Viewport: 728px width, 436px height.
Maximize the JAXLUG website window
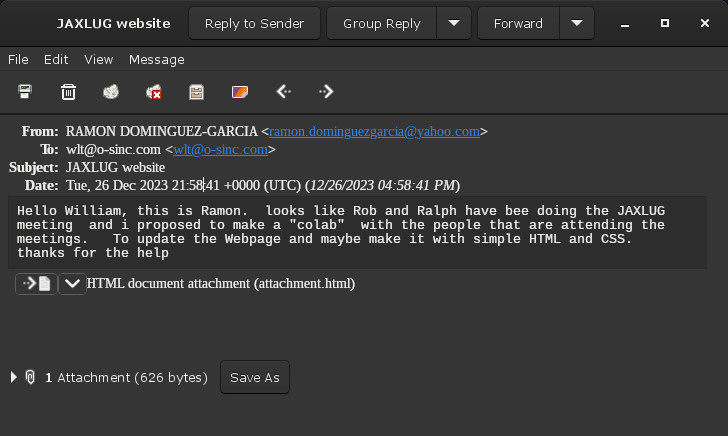[665, 23]
